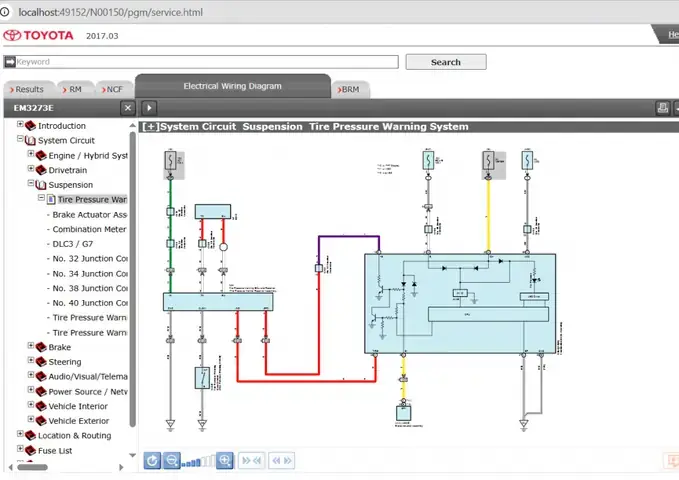This screenshot has height=480, width=679.
Task: Expand Location & Routing node
Action: point(20,434)
